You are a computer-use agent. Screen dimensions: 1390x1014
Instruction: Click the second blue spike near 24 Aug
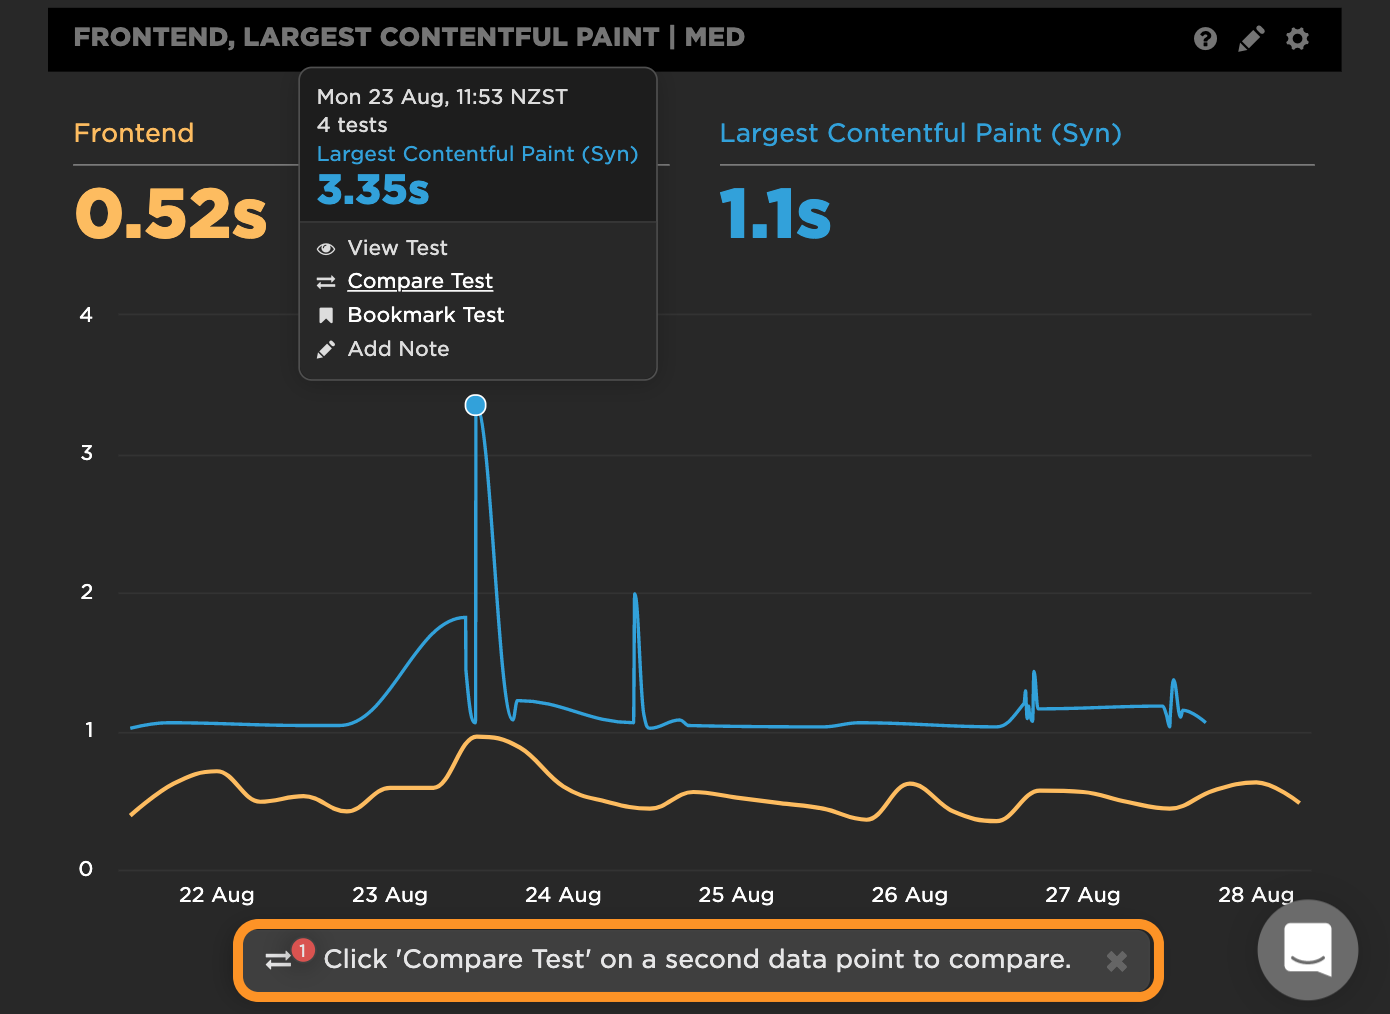point(635,596)
